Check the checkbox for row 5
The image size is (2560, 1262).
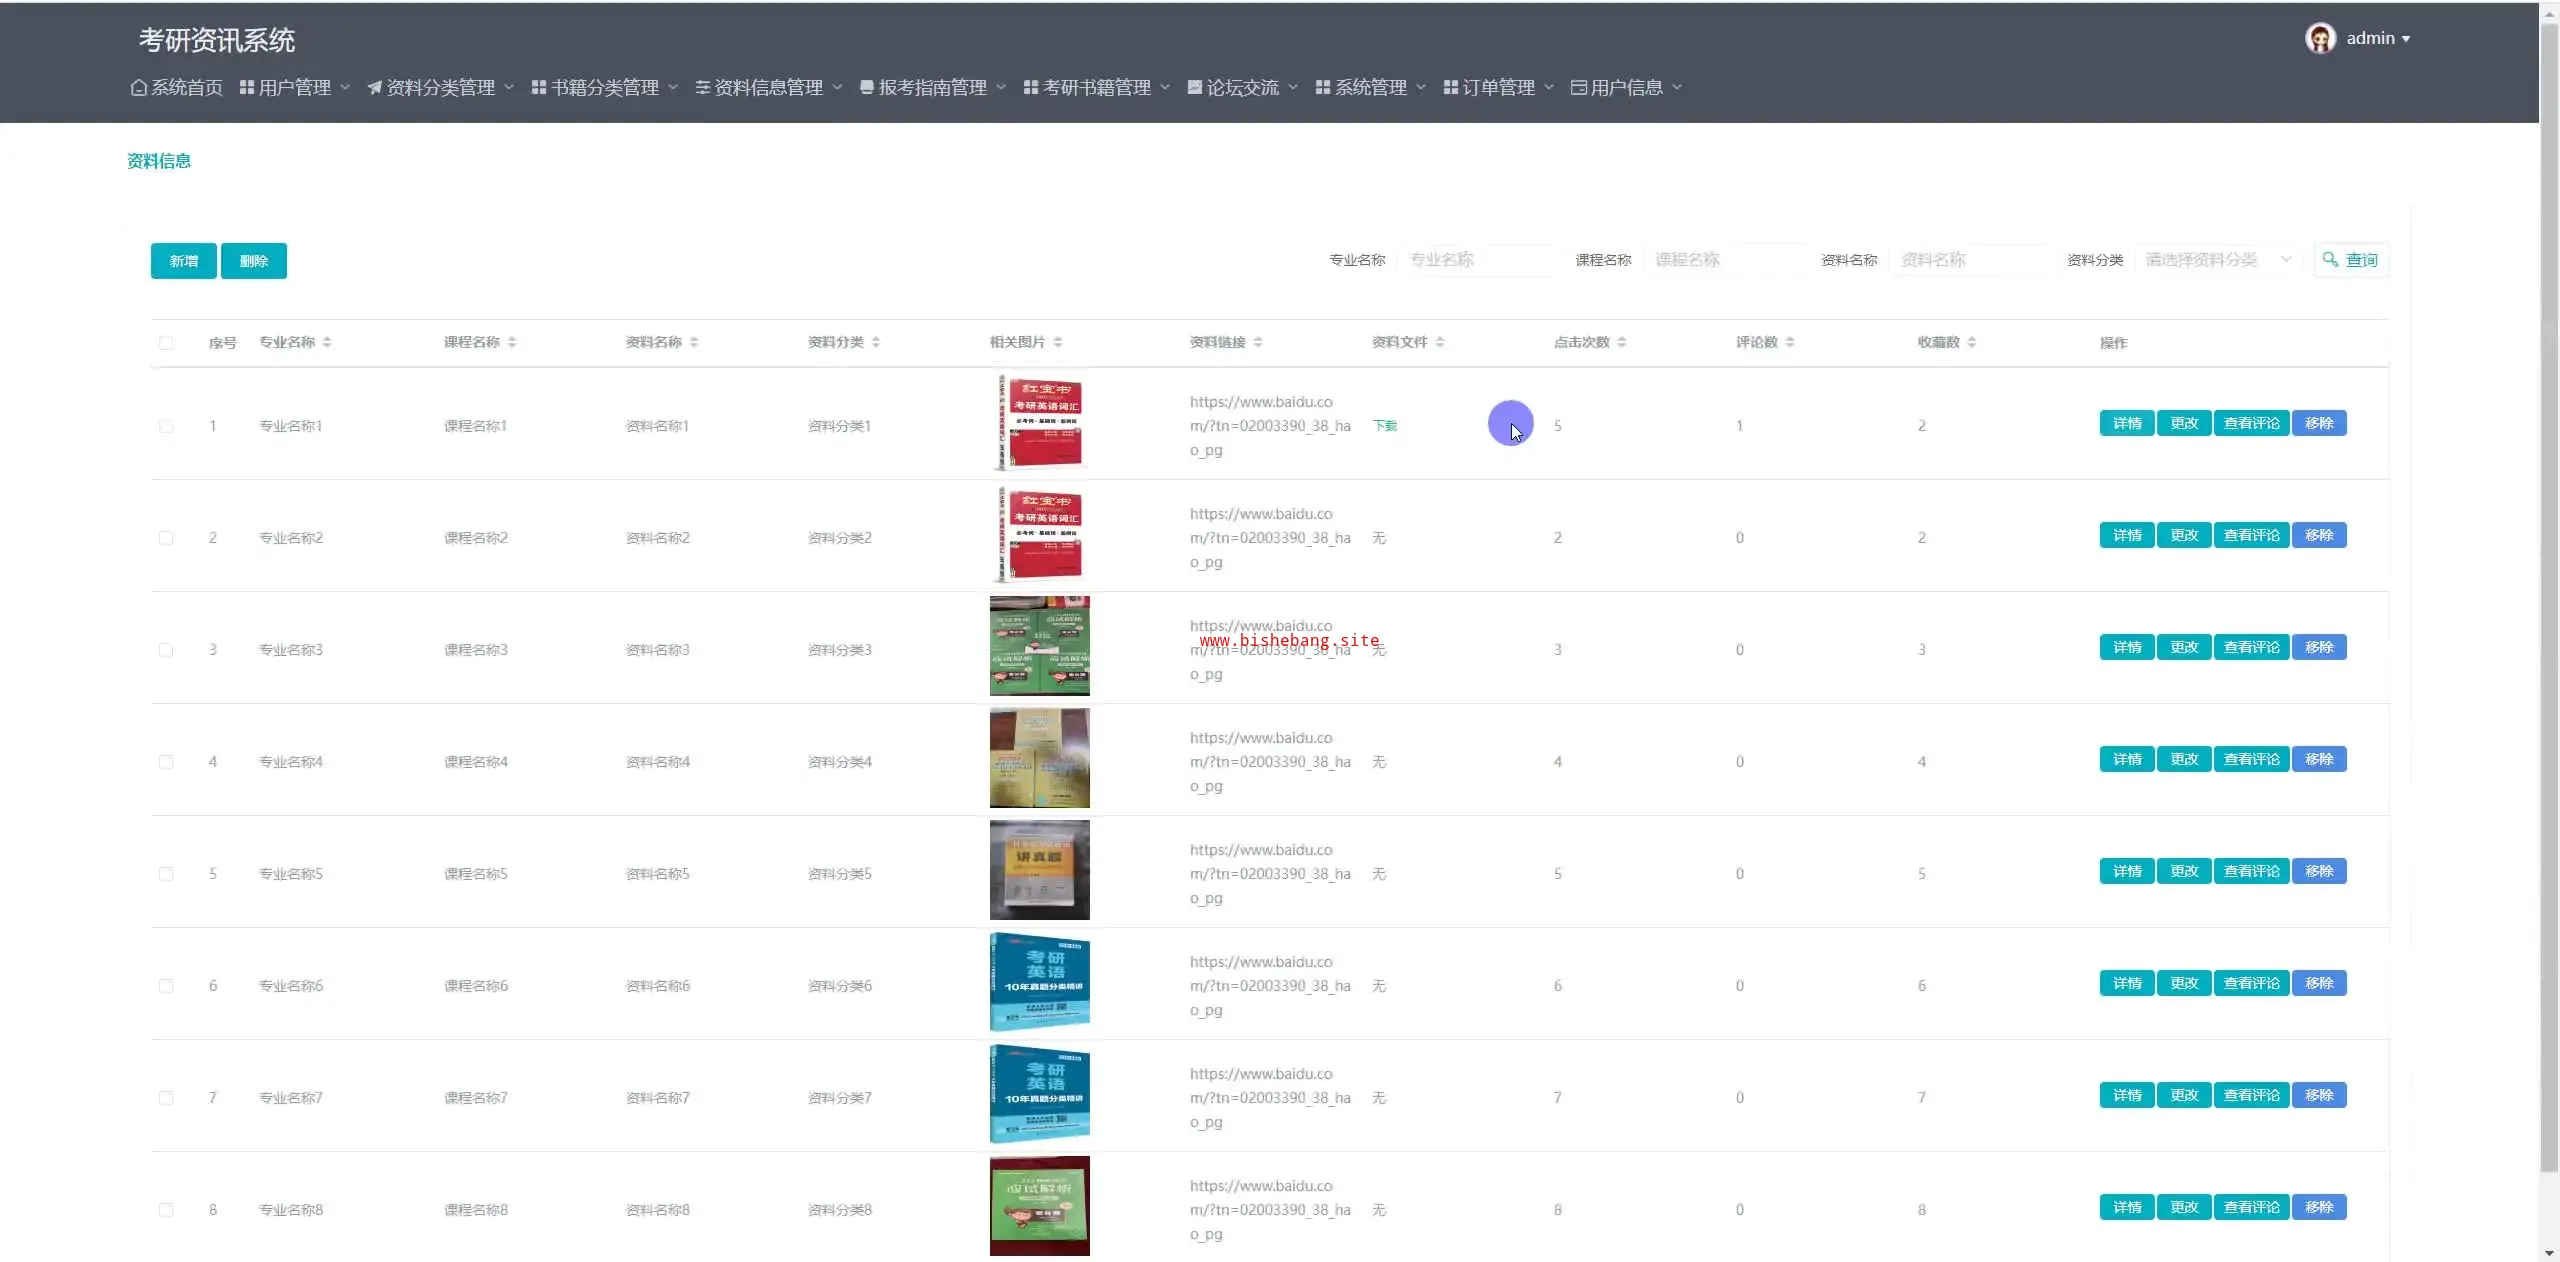(x=166, y=874)
